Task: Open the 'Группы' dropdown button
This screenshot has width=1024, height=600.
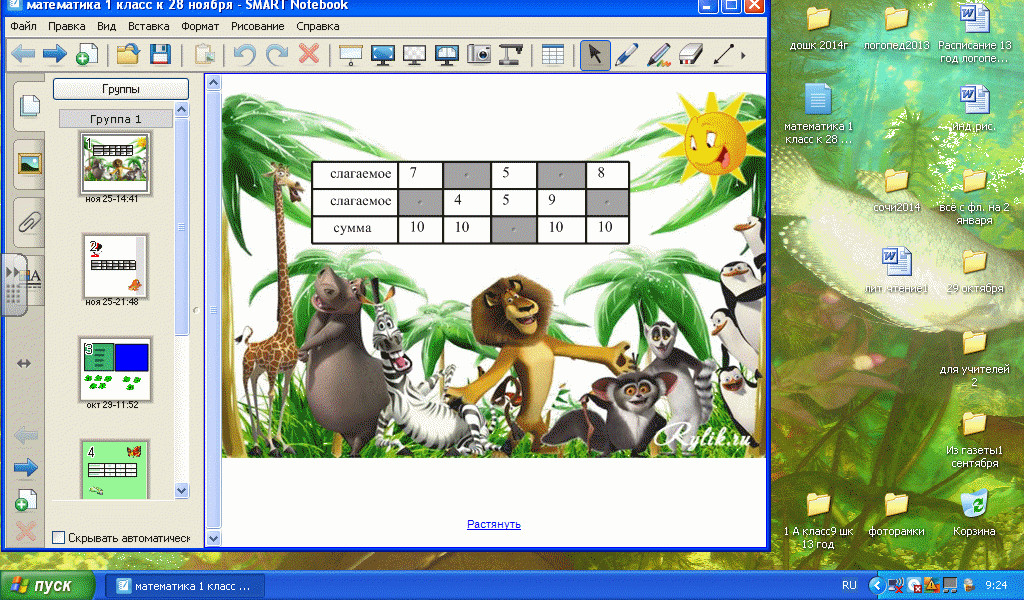Action: 121,89
